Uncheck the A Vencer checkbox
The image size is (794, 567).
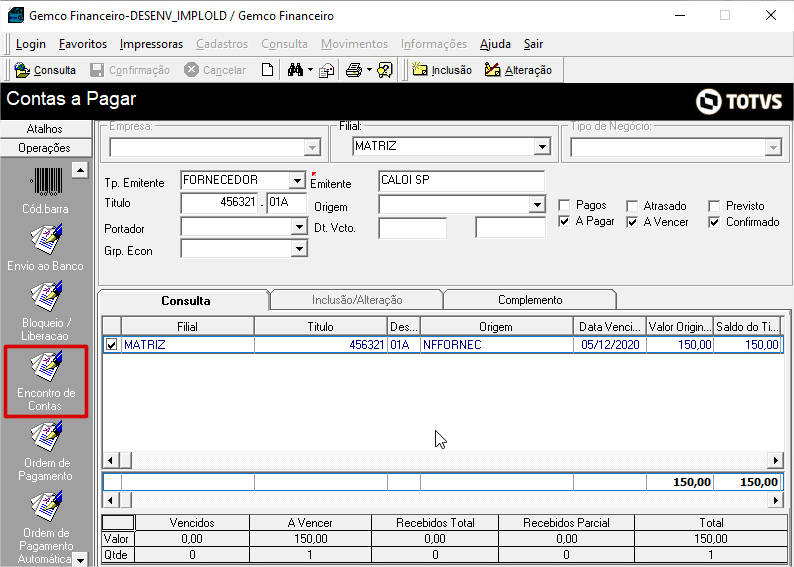(x=632, y=222)
